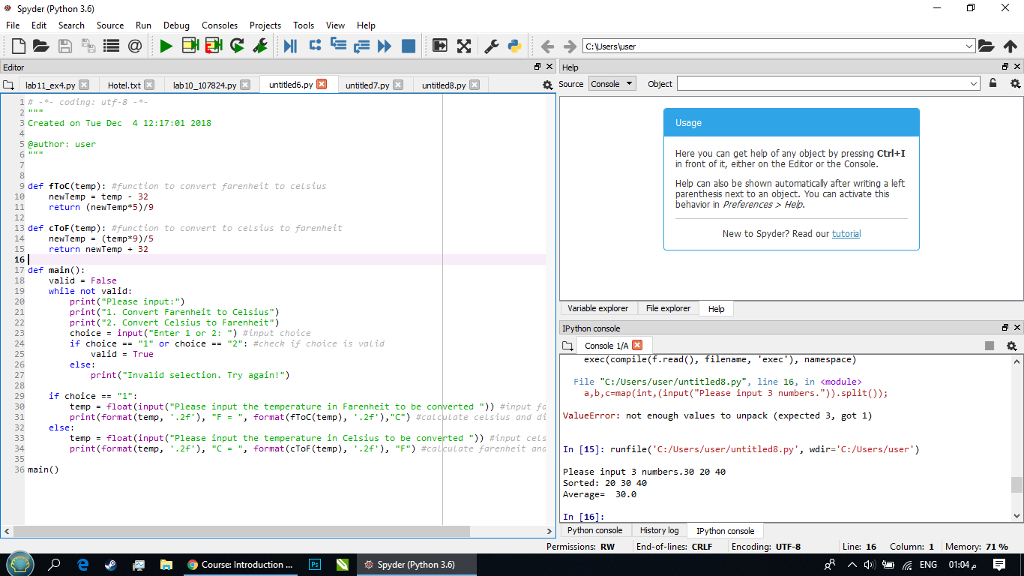Run cell and advance
The height and width of the screenshot is (576, 1024).
214,46
